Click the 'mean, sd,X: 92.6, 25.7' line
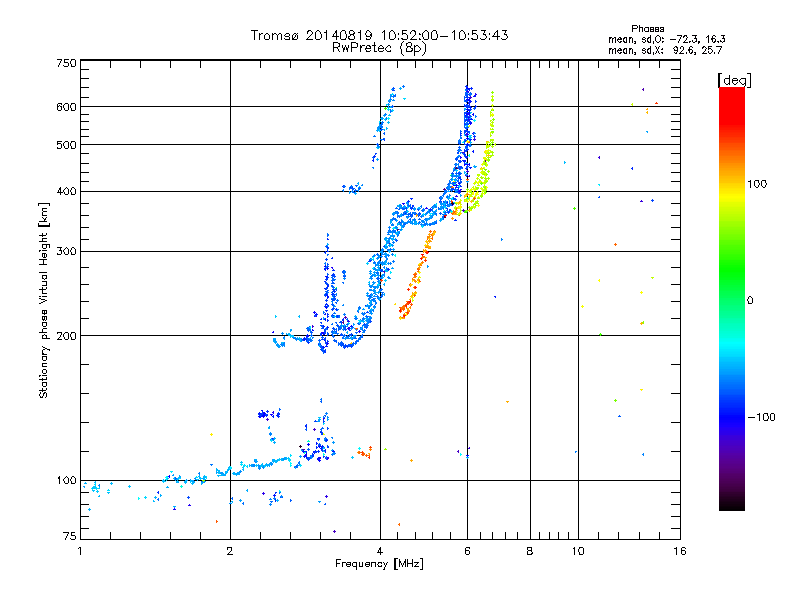The image size is (800, 600). click(665, 50)
